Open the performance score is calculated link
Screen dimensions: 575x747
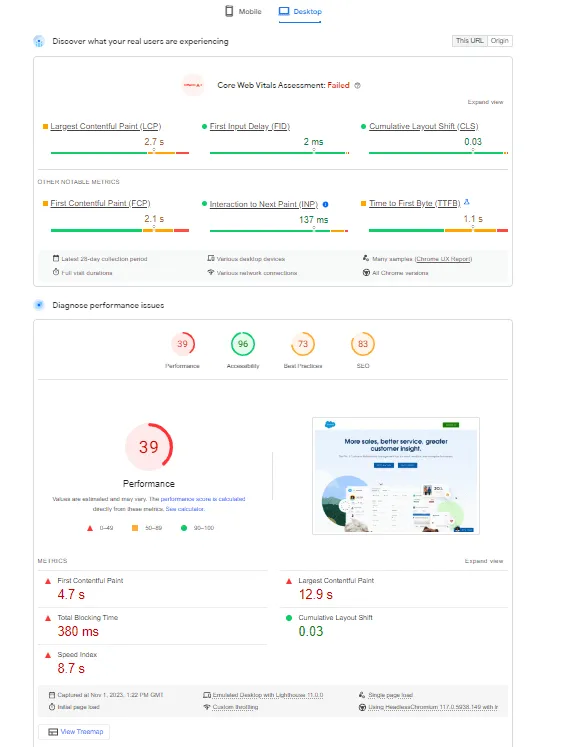click(203, 499)
